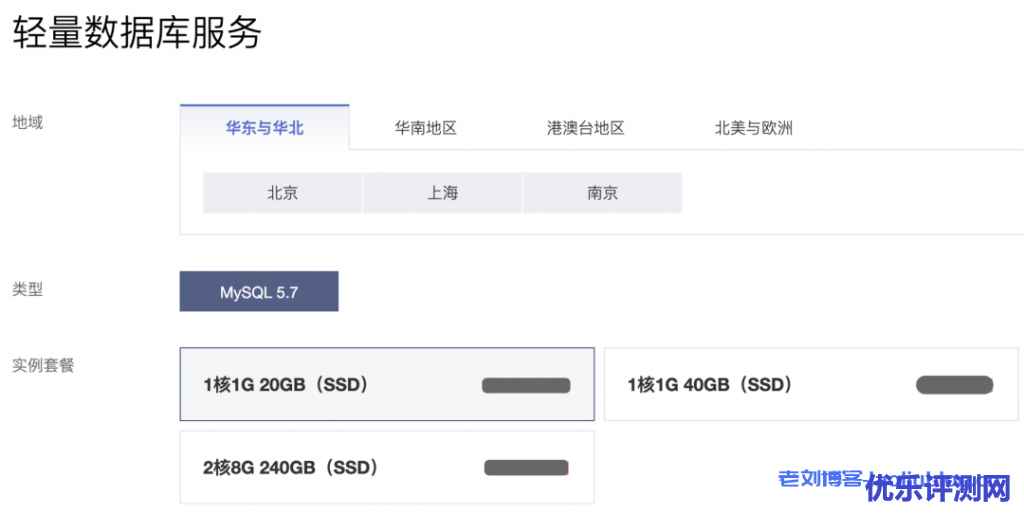The width and height of the screenshot is (1024, 515).
Task: Click the 类型 field label
Action: (x=27, y=290)
